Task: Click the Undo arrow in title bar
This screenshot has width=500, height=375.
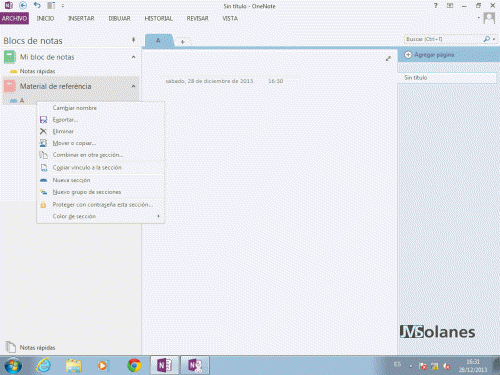Action: pos(37,5)
